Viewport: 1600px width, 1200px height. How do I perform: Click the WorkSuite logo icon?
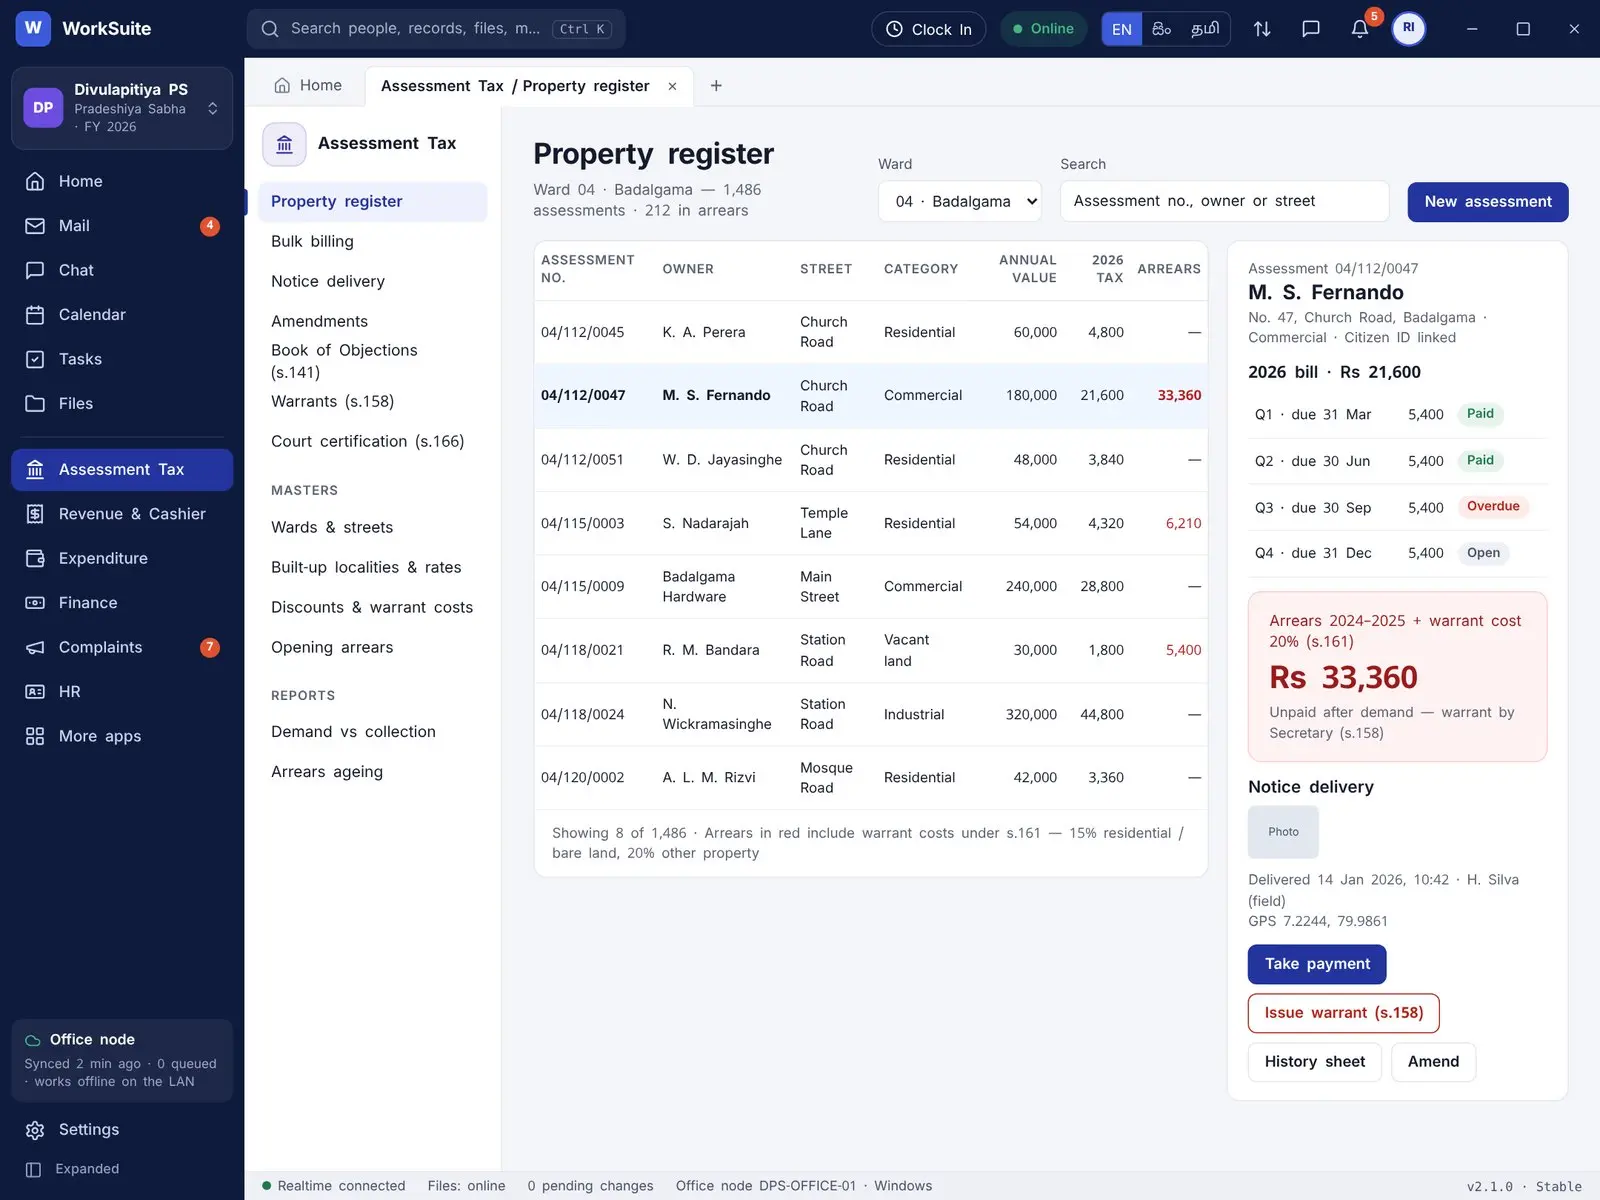click(33, 28)
